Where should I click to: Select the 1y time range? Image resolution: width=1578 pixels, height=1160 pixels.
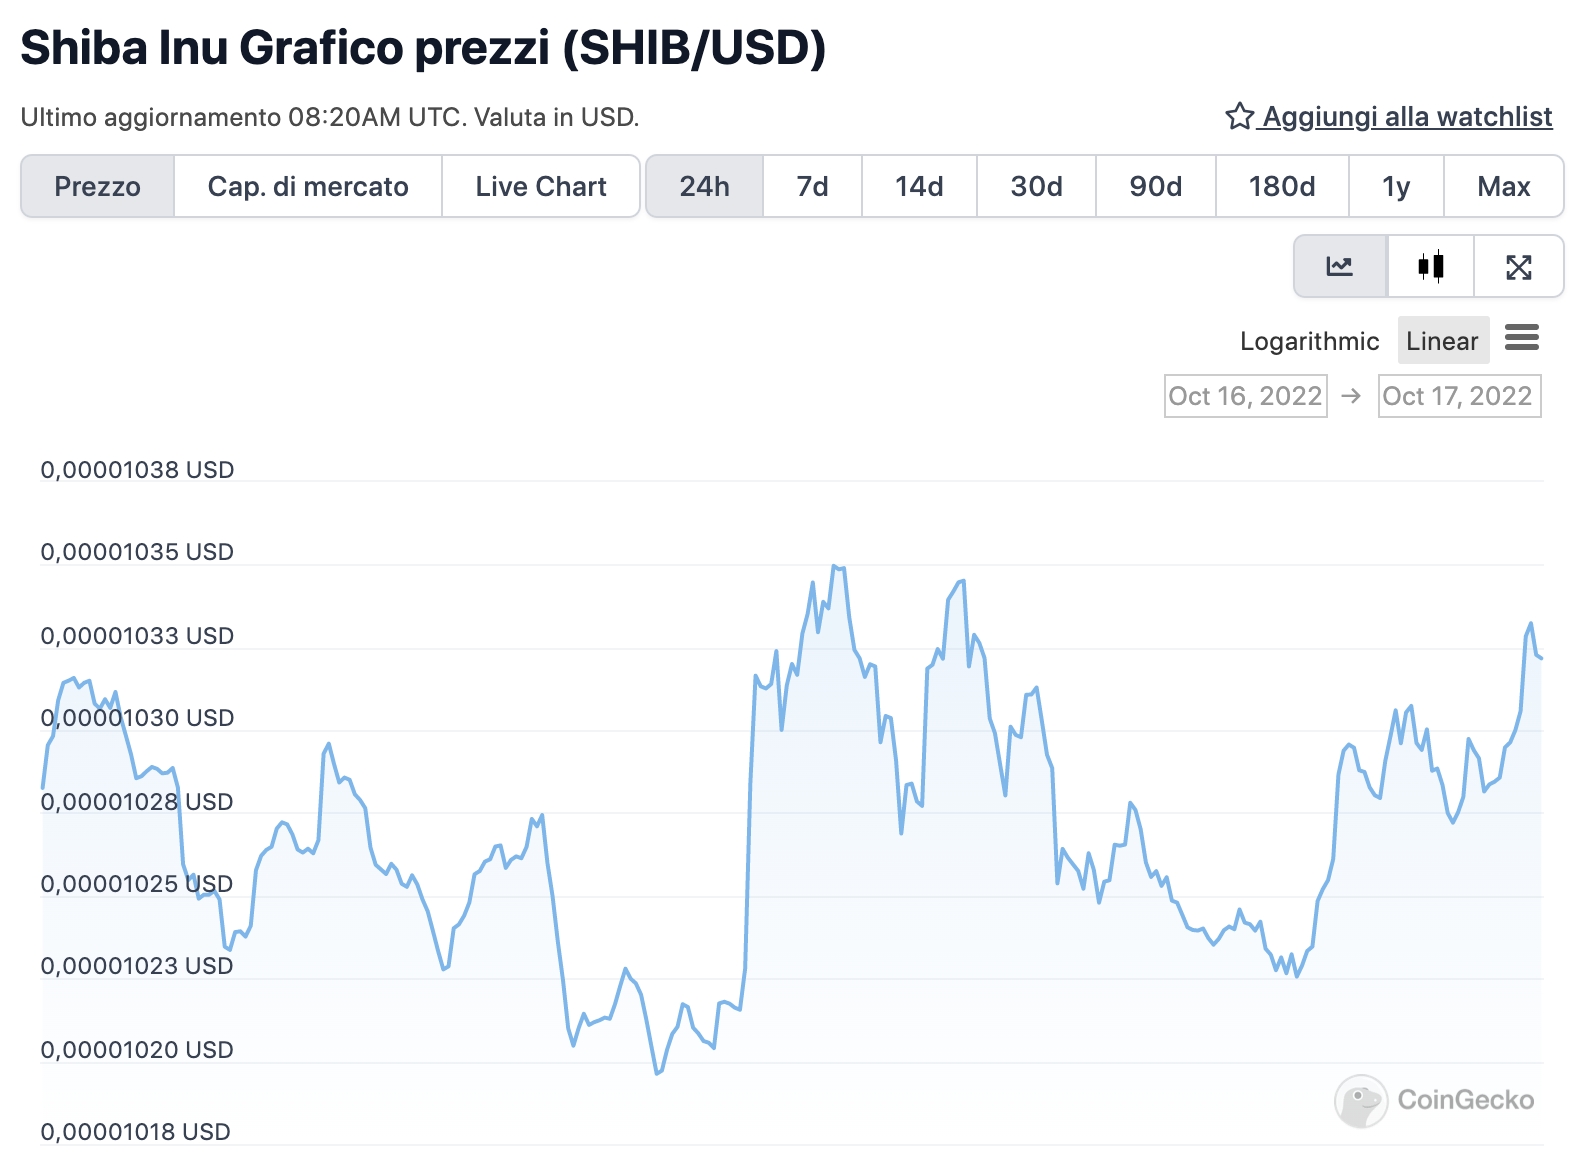point(1396,186)
